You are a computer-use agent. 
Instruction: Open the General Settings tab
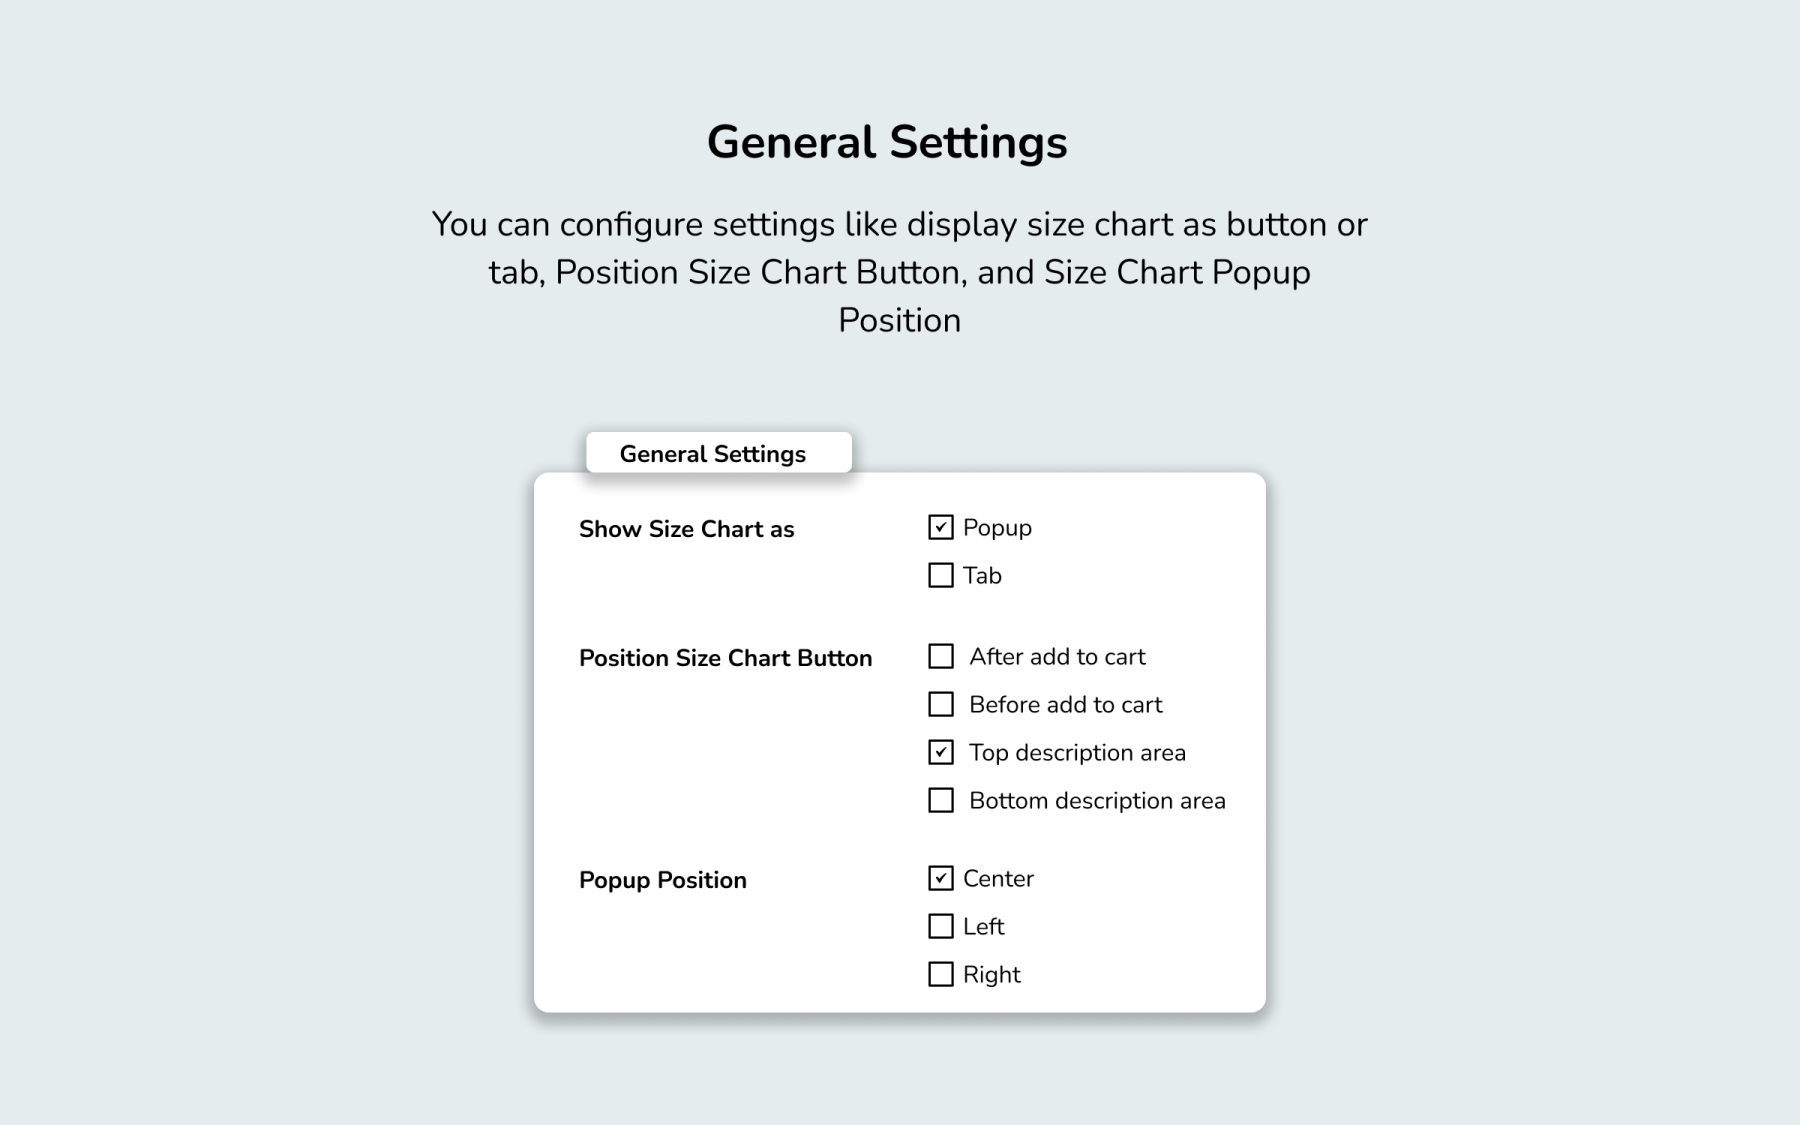(x=718, y=453)
